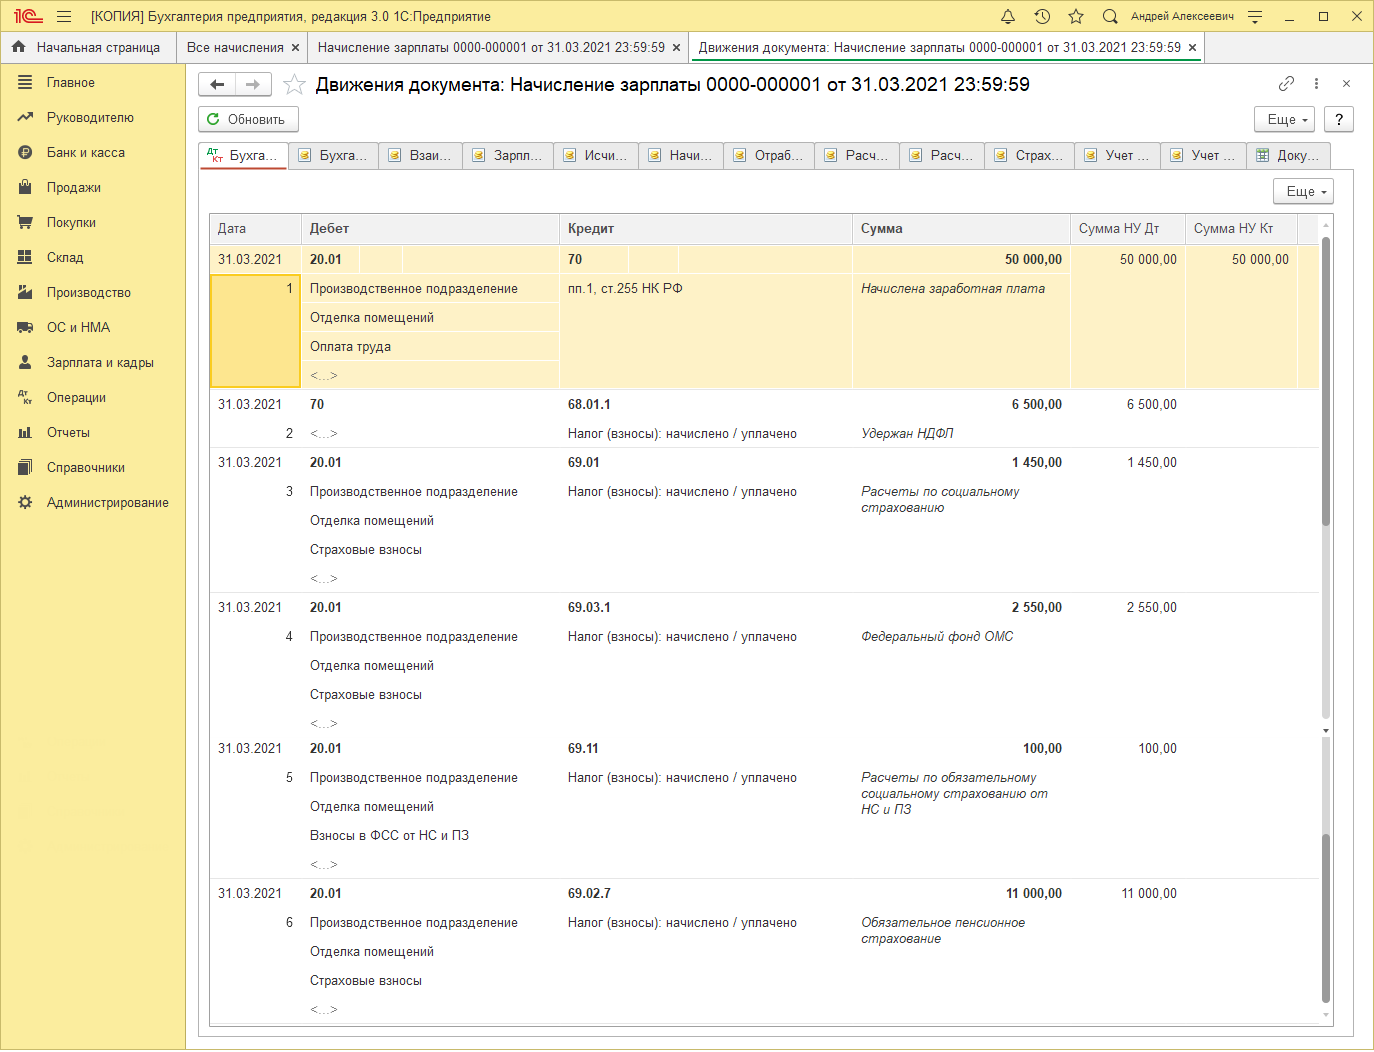Click the Обновить refresh button
The image size is (1374, 1052).
[x=248, y=119]
